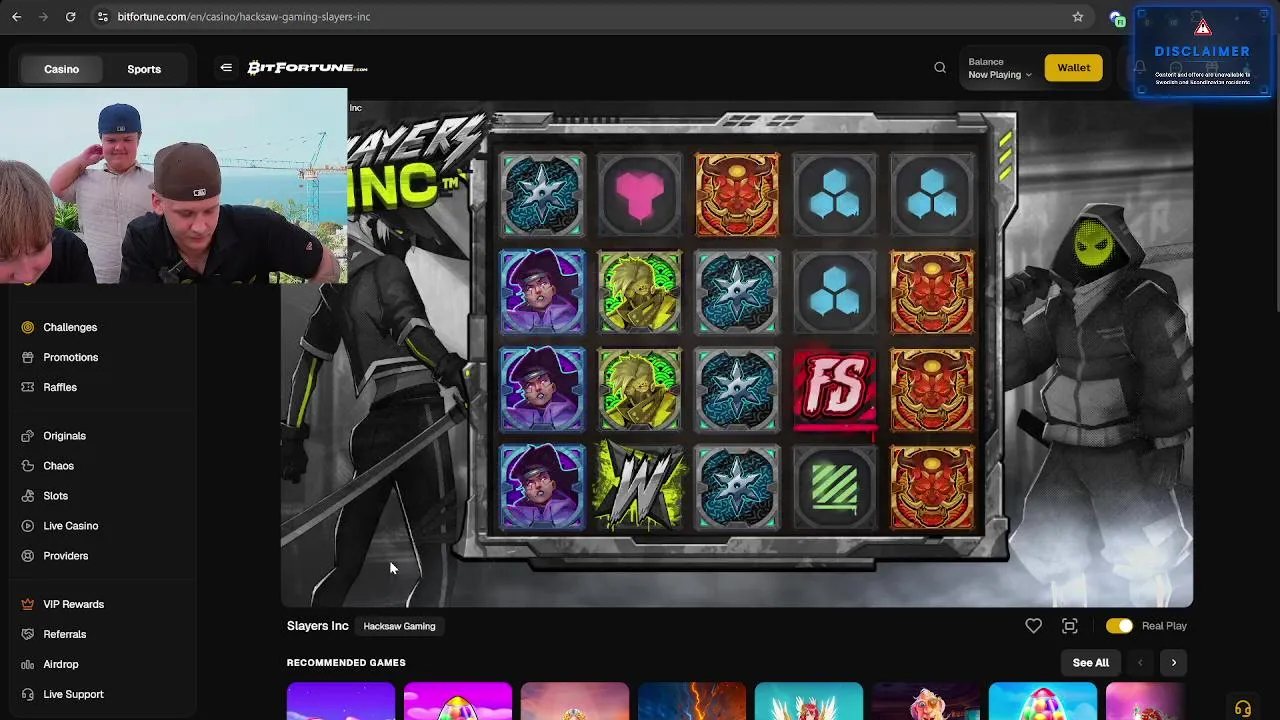Click the FS free spins symbol on reels
This screenshot has width=1280, height=720.
pyautogui.click(x=835, y=390)
